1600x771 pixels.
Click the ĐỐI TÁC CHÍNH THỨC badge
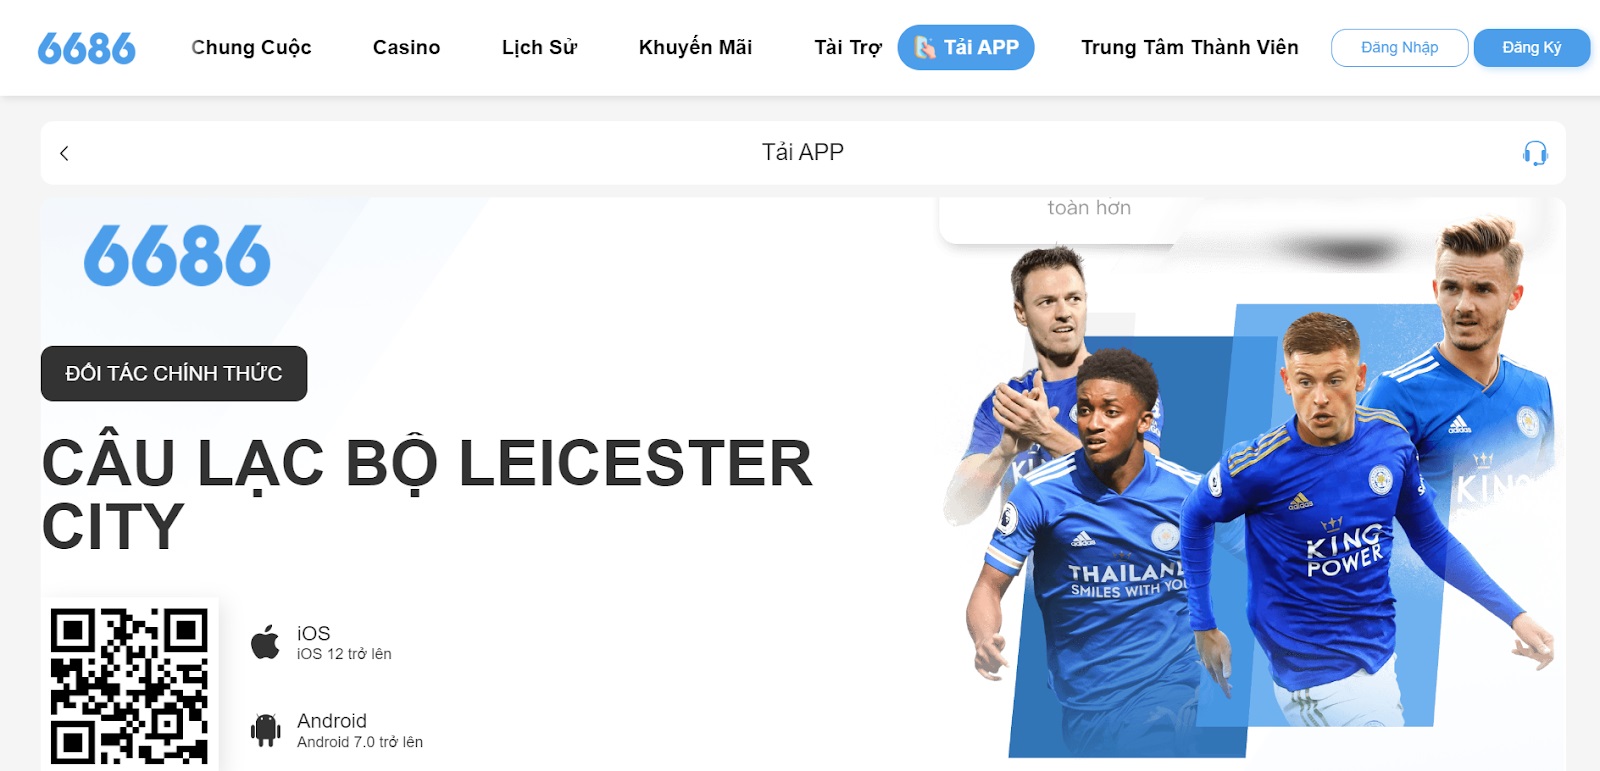tap(174, 373)
